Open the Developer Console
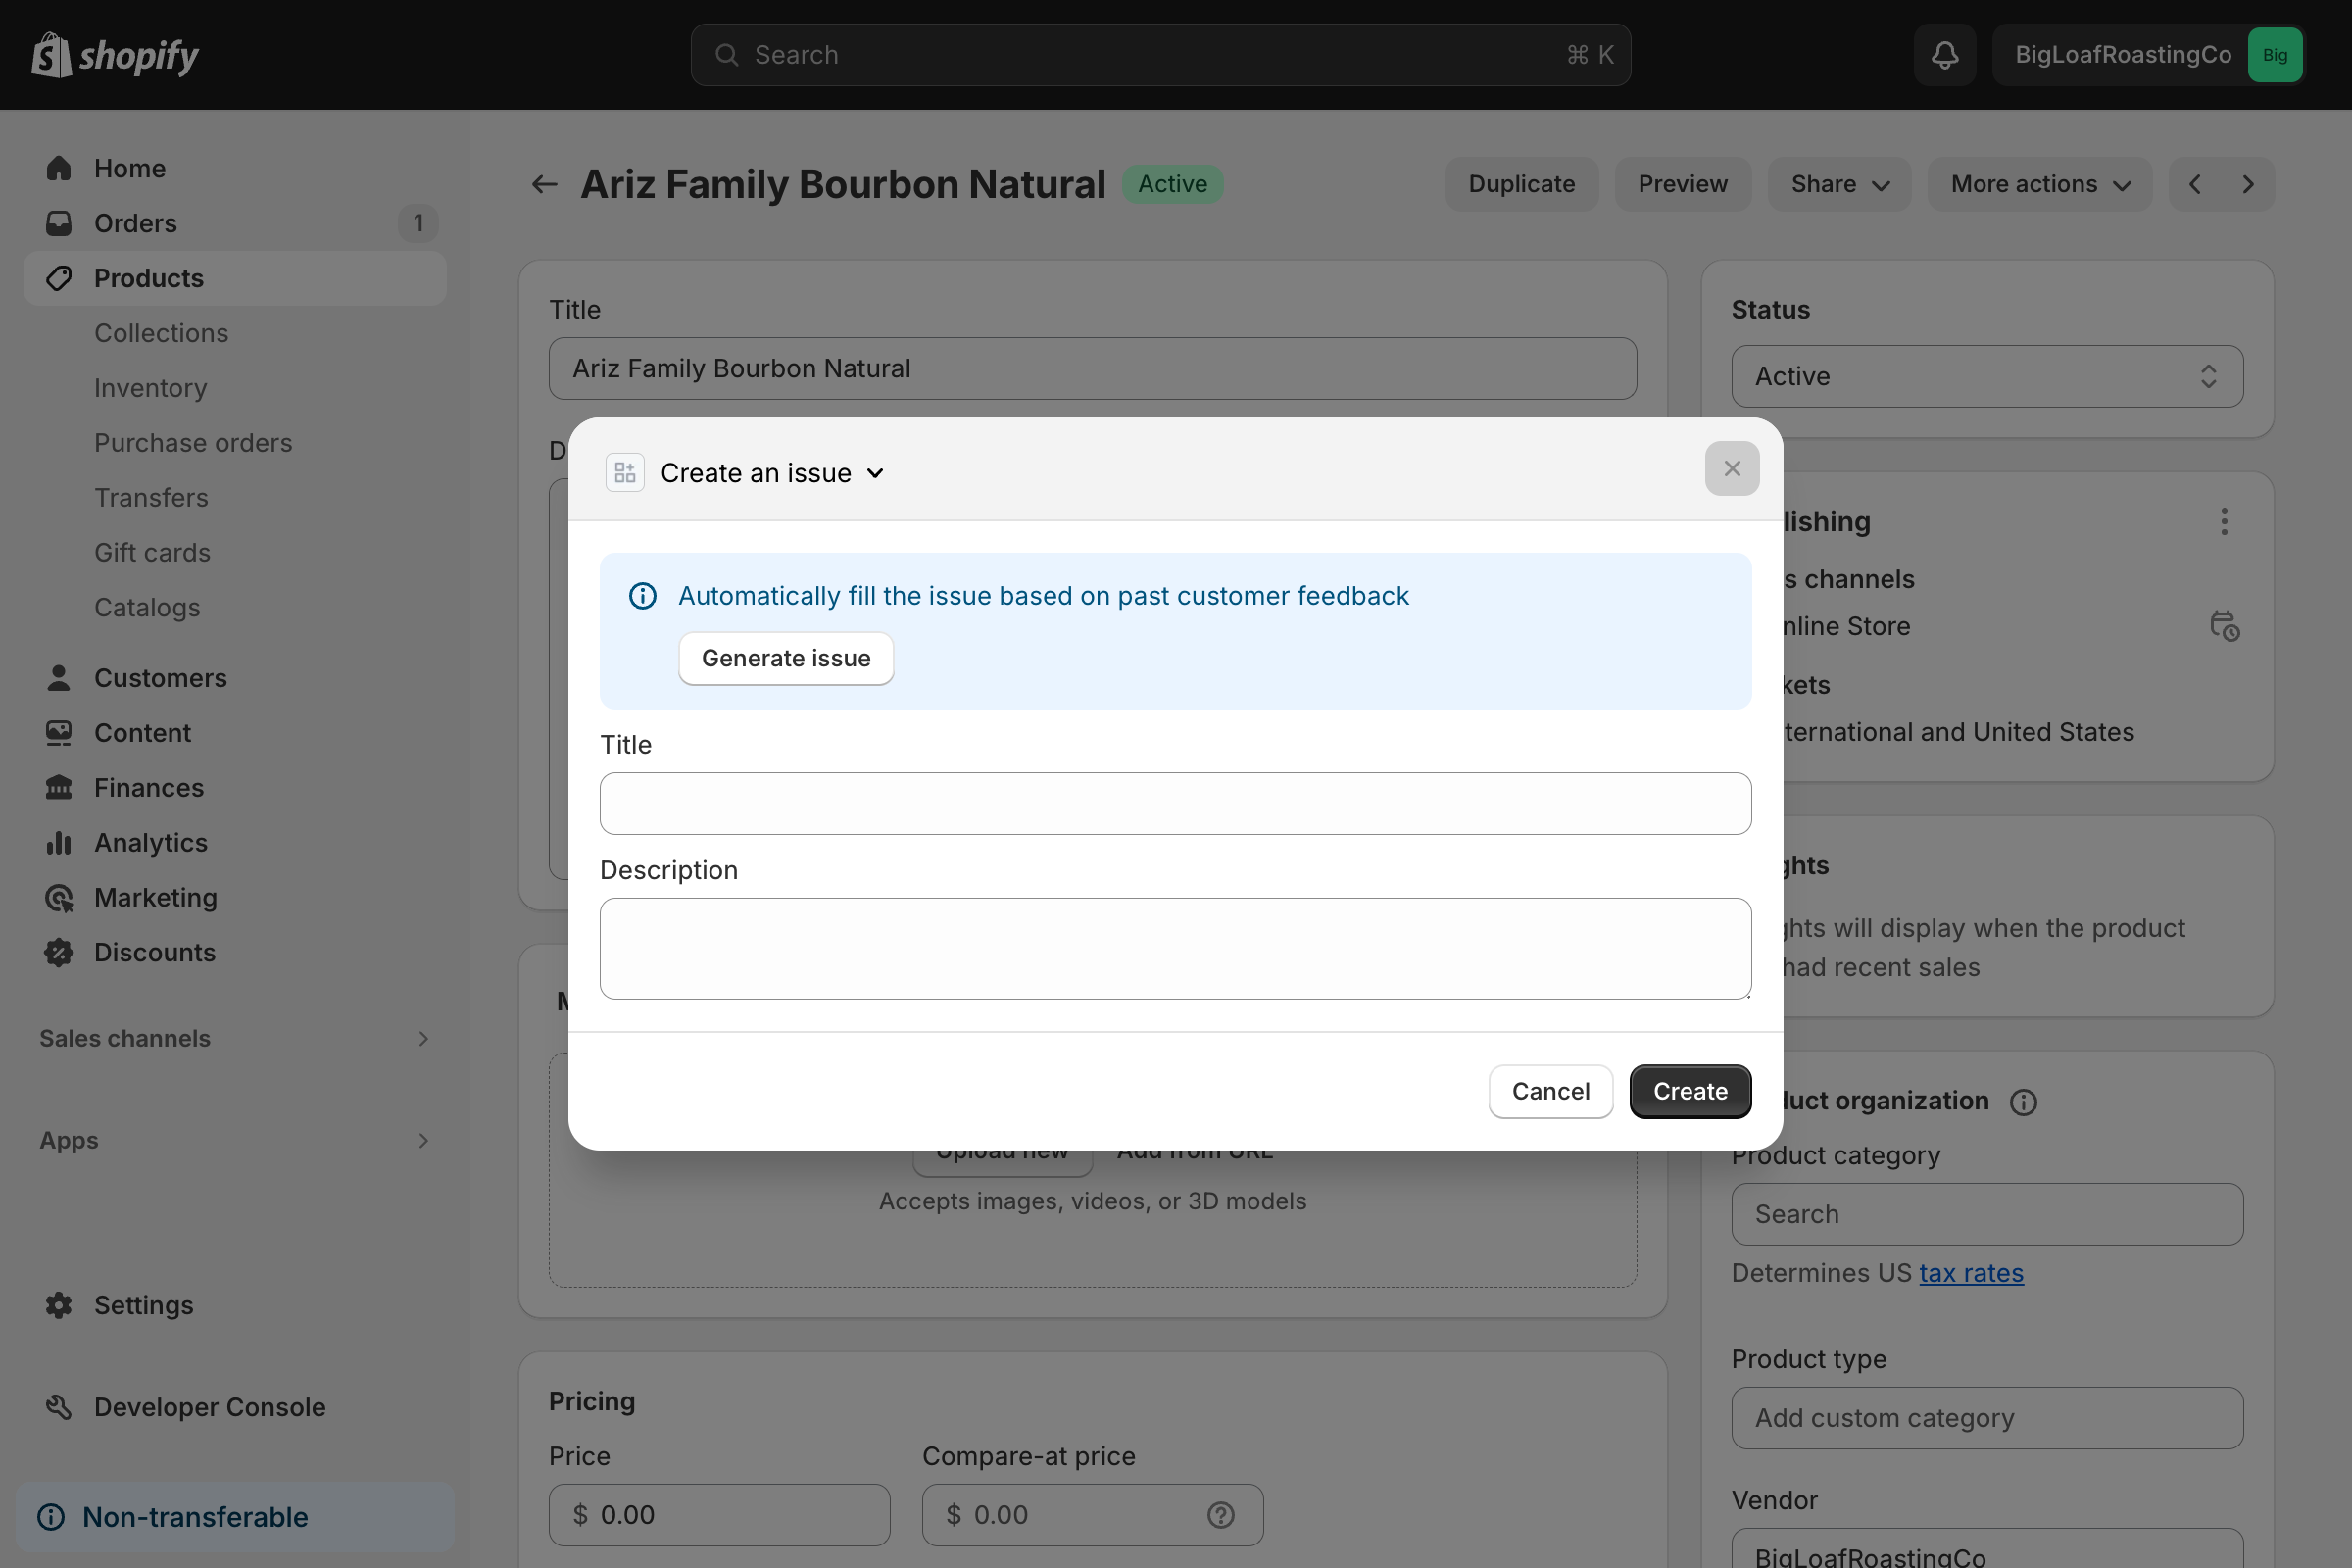This screenshot has height=1568, width=2352. click(209, 1407)
